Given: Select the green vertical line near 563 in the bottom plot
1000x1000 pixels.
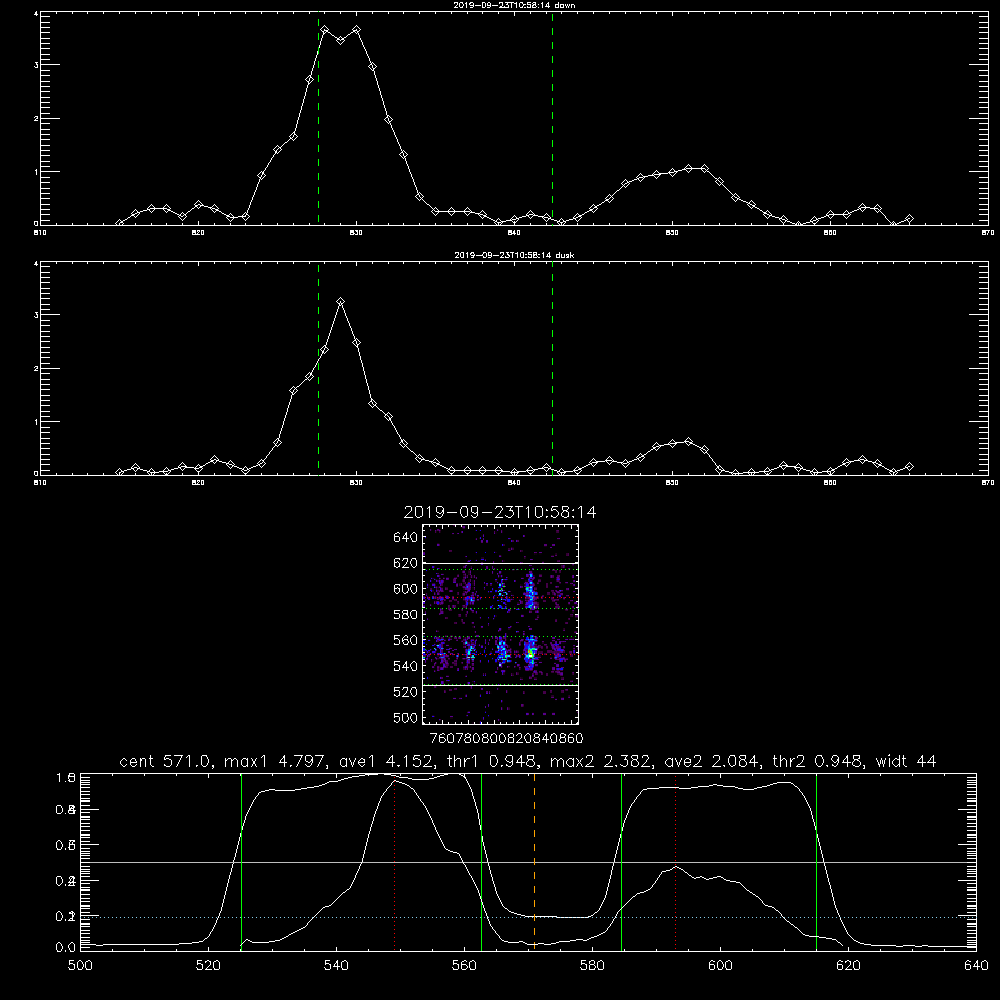Looking at the screenshot, I should (482, 861).
